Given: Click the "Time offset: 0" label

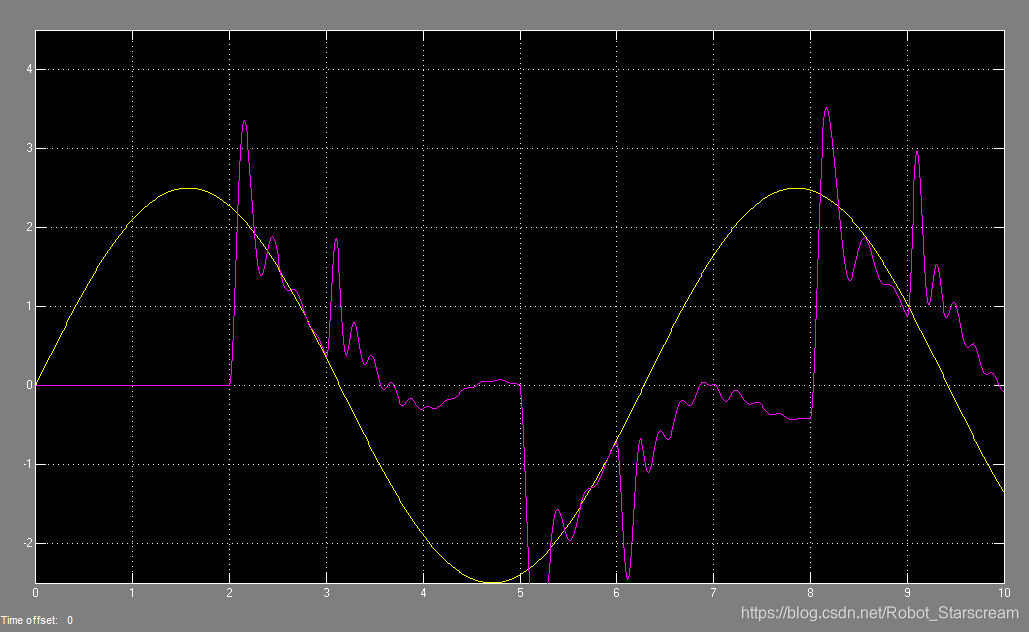Looking at the screenshot, I should pos(37,620).
